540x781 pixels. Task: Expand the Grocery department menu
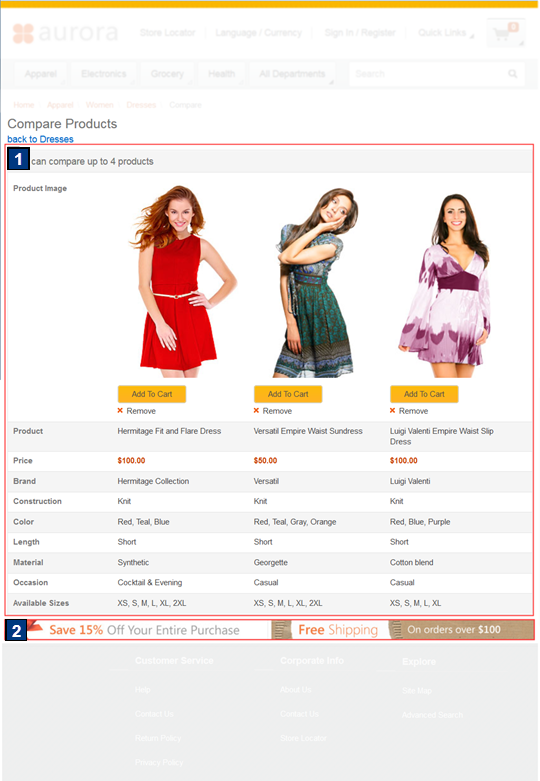click(167, 74)
